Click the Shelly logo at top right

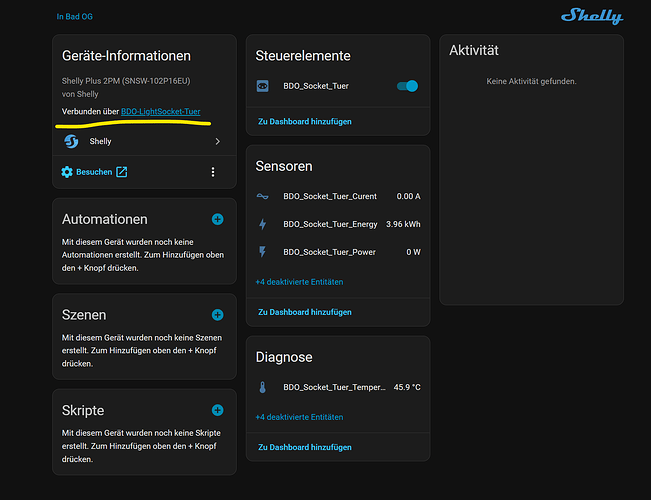(591, 16)
